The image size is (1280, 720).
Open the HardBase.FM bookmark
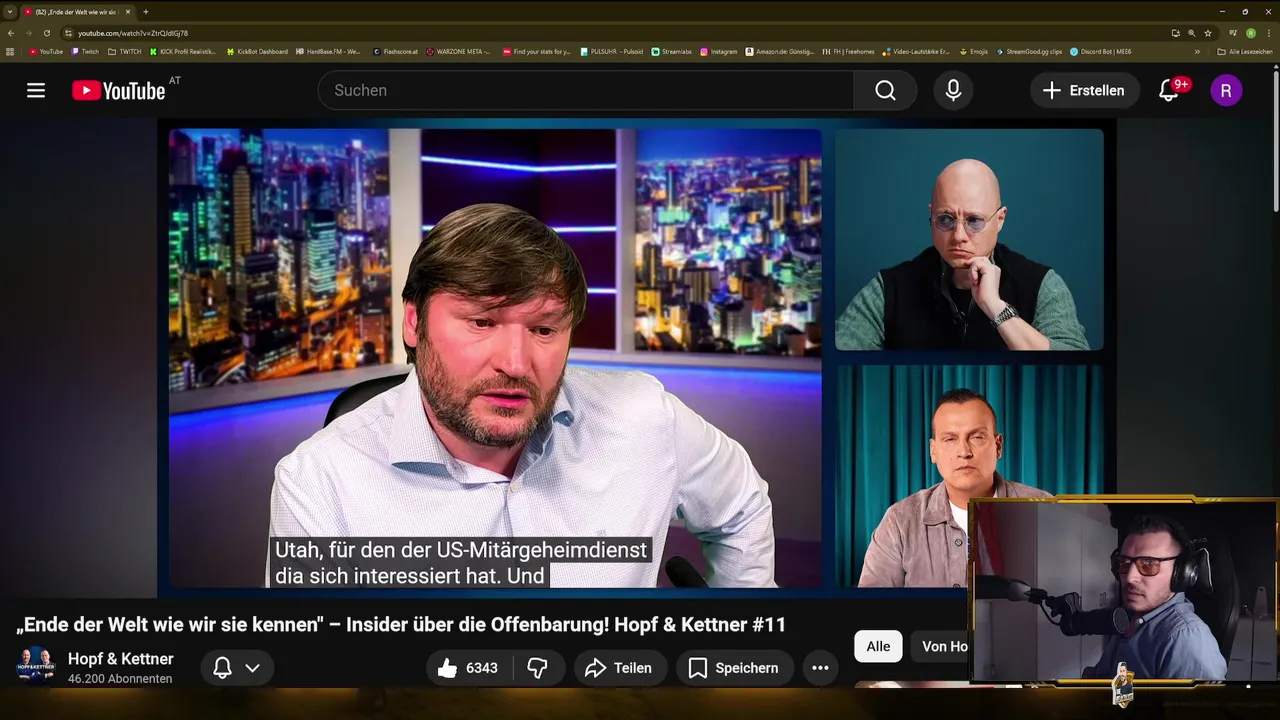tap(328, 52)
